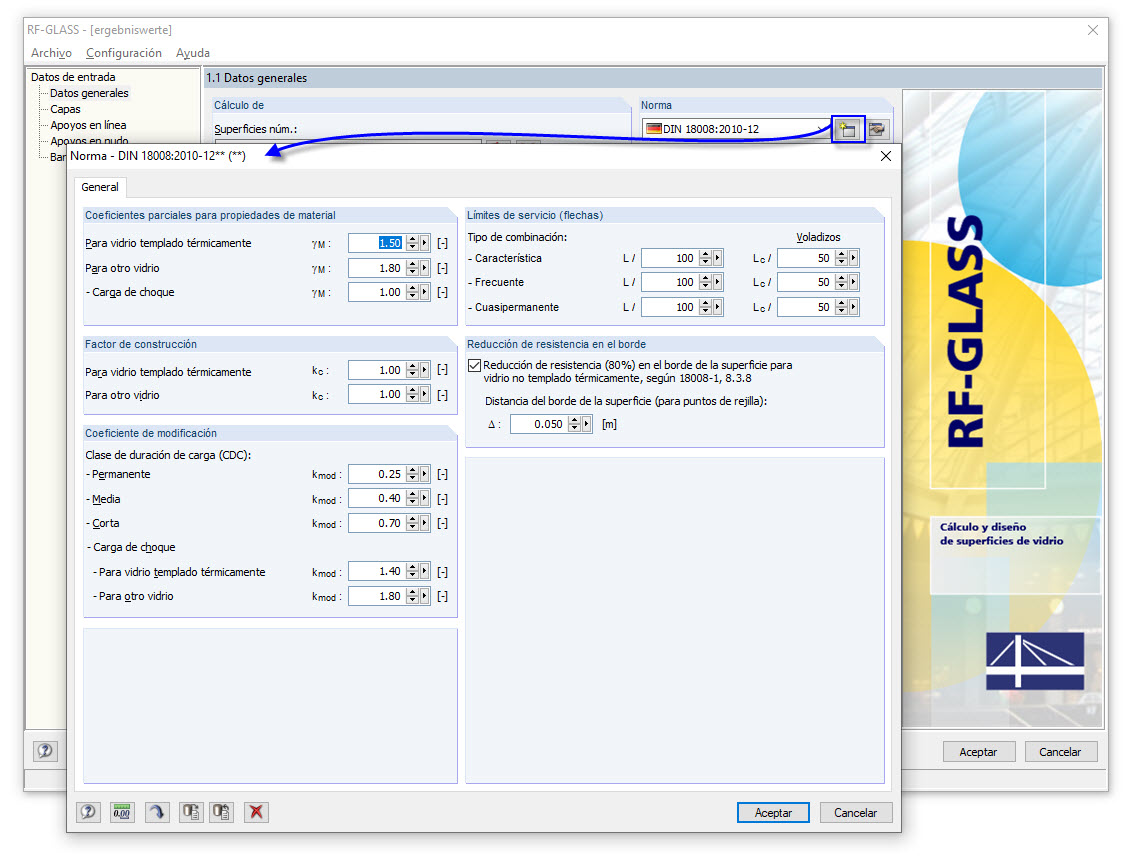Open arrow menu for Media kmod value
1127x864 pixels.
click(x=425, y=499)
